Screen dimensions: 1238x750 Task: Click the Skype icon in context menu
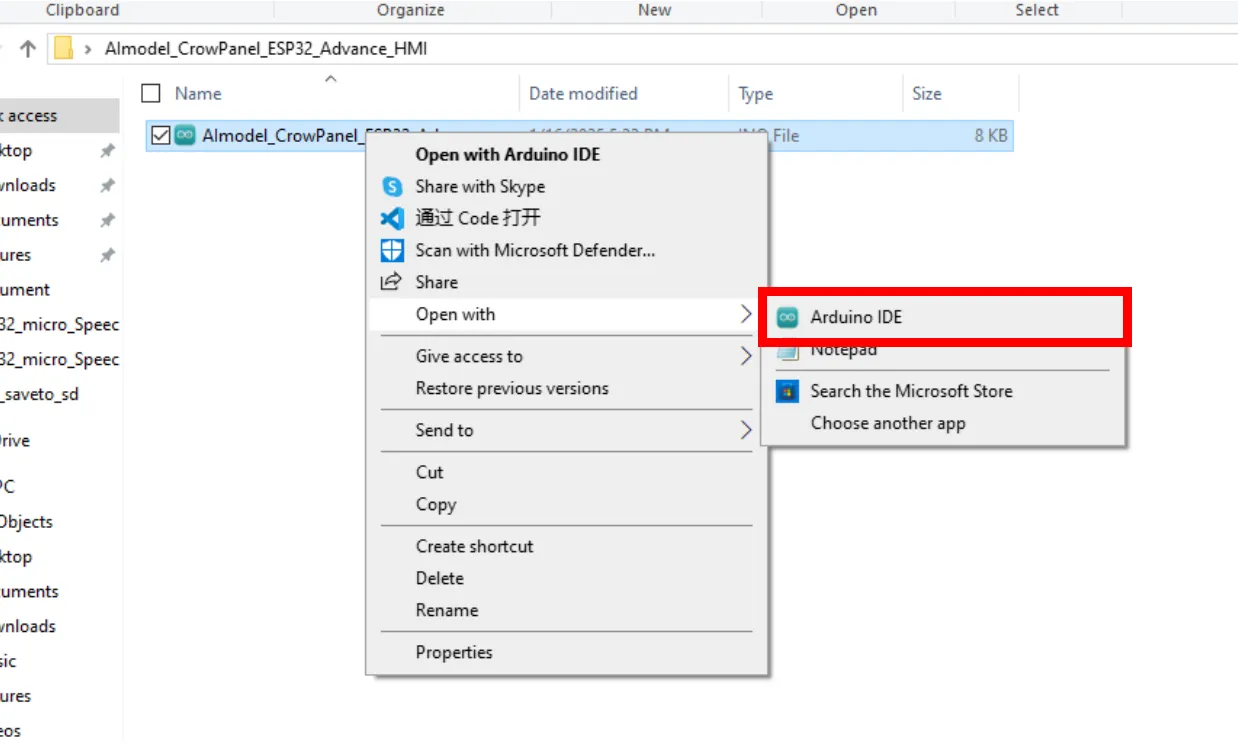click(x=392, y=187)
